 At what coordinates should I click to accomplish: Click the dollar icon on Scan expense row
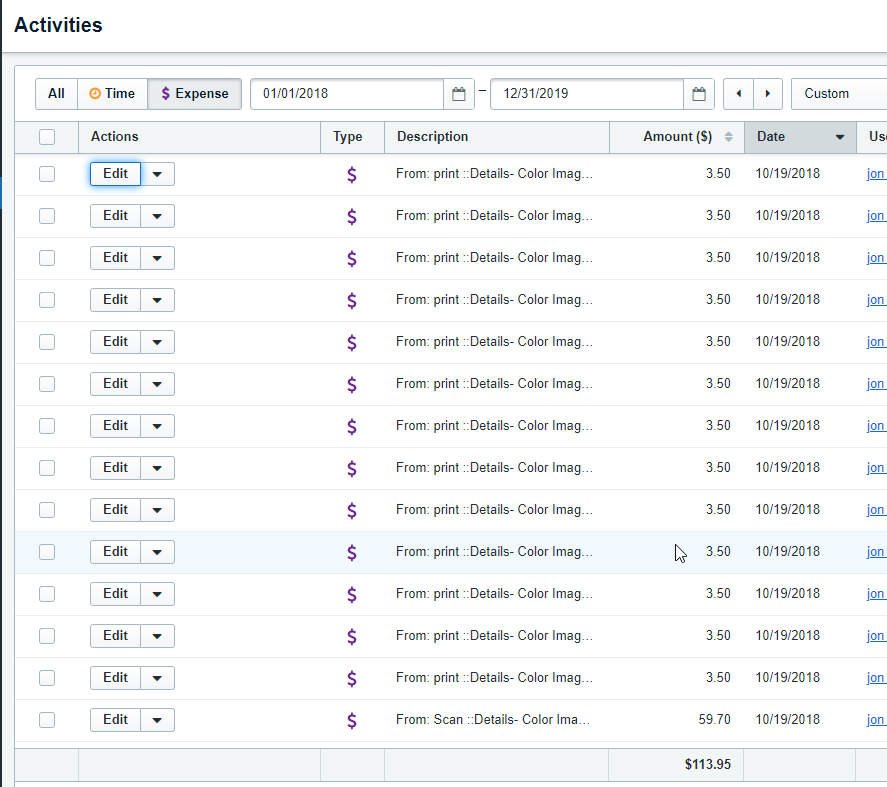coord(351,720)
